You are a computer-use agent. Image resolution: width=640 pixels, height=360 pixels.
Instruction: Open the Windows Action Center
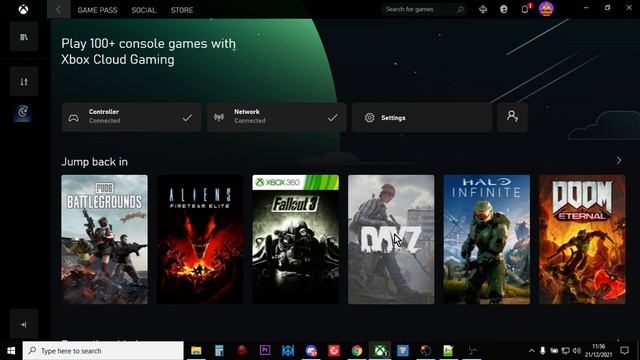[x=624, y=351]
